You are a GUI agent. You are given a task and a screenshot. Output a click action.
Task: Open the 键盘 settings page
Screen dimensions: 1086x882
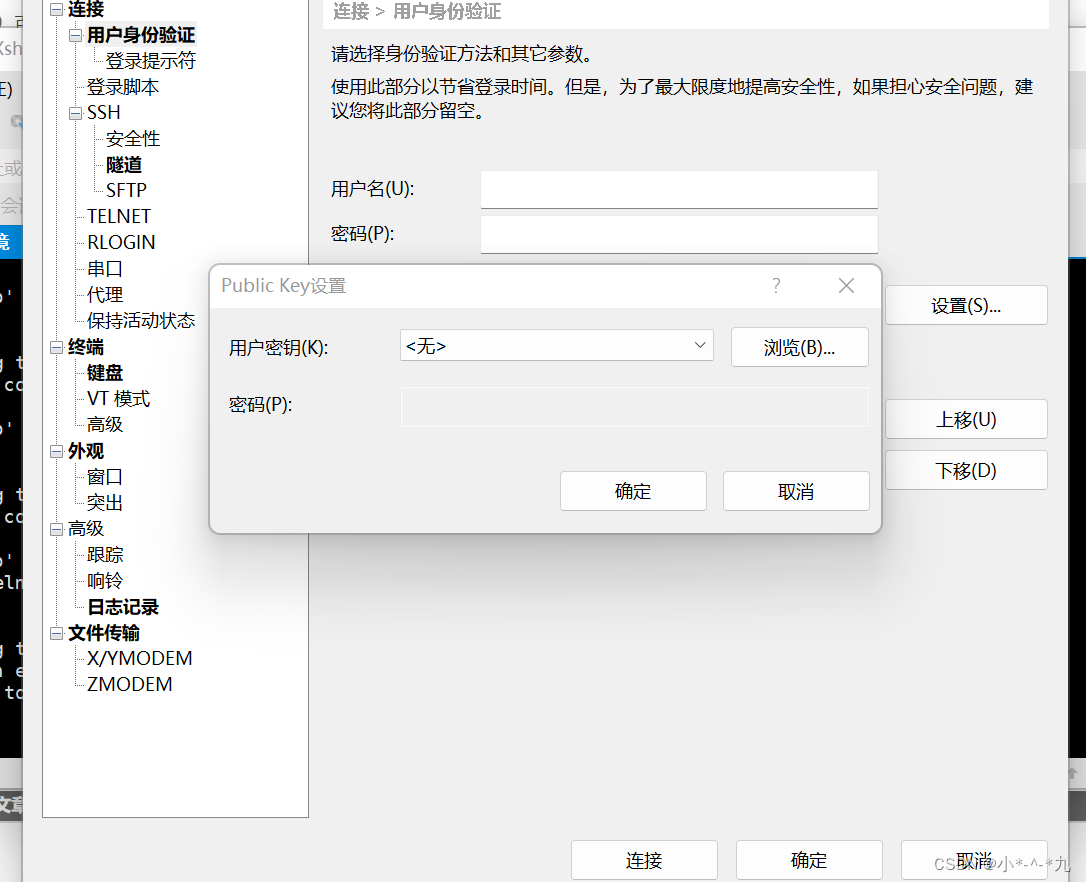point(103,372)
